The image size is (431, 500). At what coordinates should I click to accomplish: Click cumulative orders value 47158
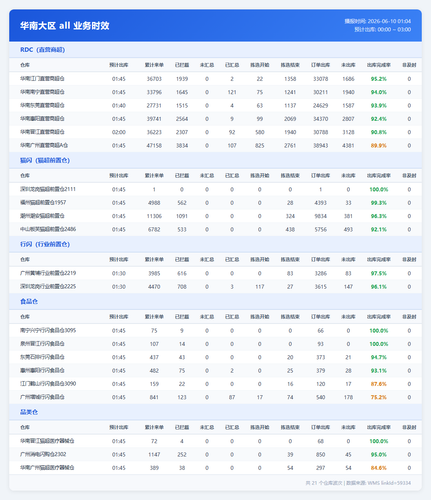click(x=154, y=146)
